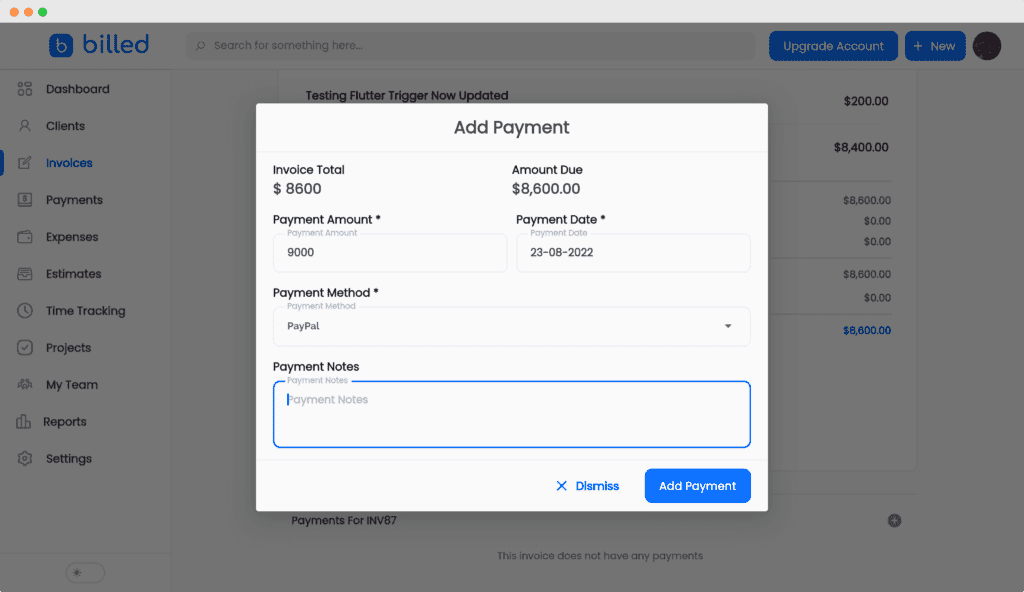
Task: Click the Upgrade Account button
Action: coord(833,46)
